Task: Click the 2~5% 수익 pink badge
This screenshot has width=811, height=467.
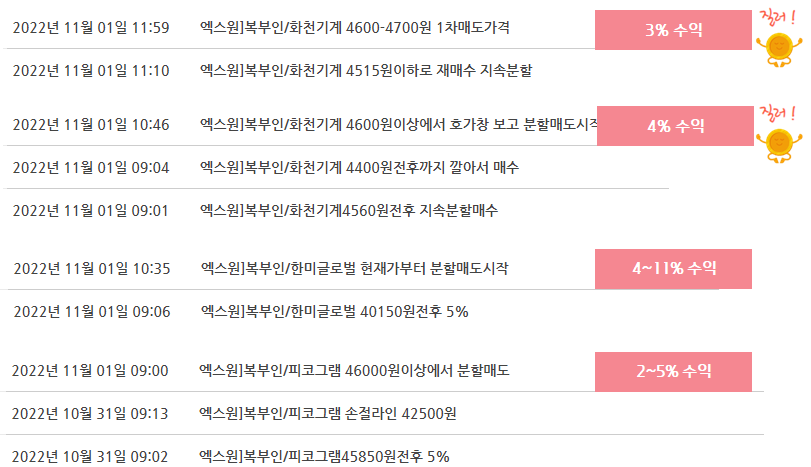Action: 673,372
